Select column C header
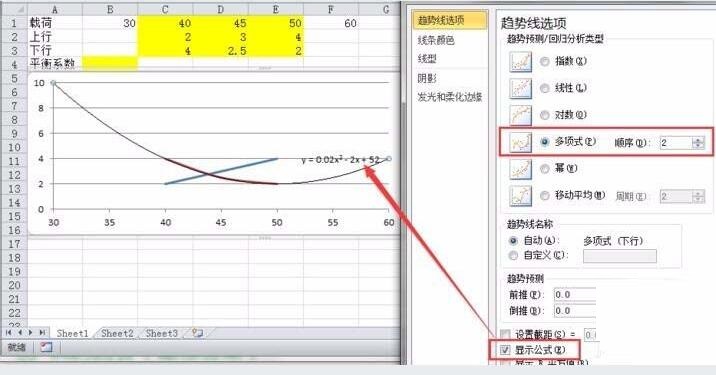This screenshot has width=716, height=375. click(x=165, y=10)
